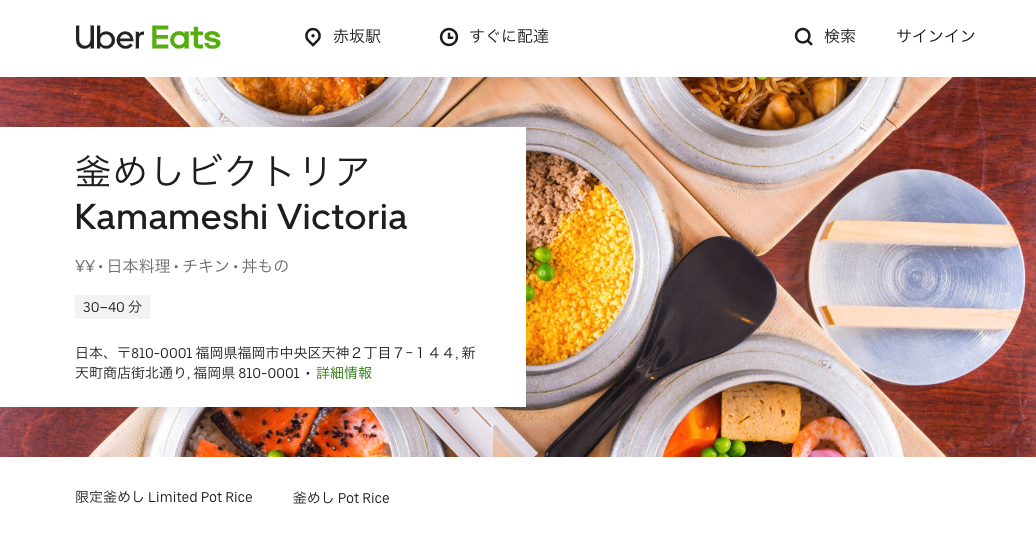Click the round metal lid with chopsticks
Image resolution: width=1036 pixels, height=536 pixels.
click(916, 276)
